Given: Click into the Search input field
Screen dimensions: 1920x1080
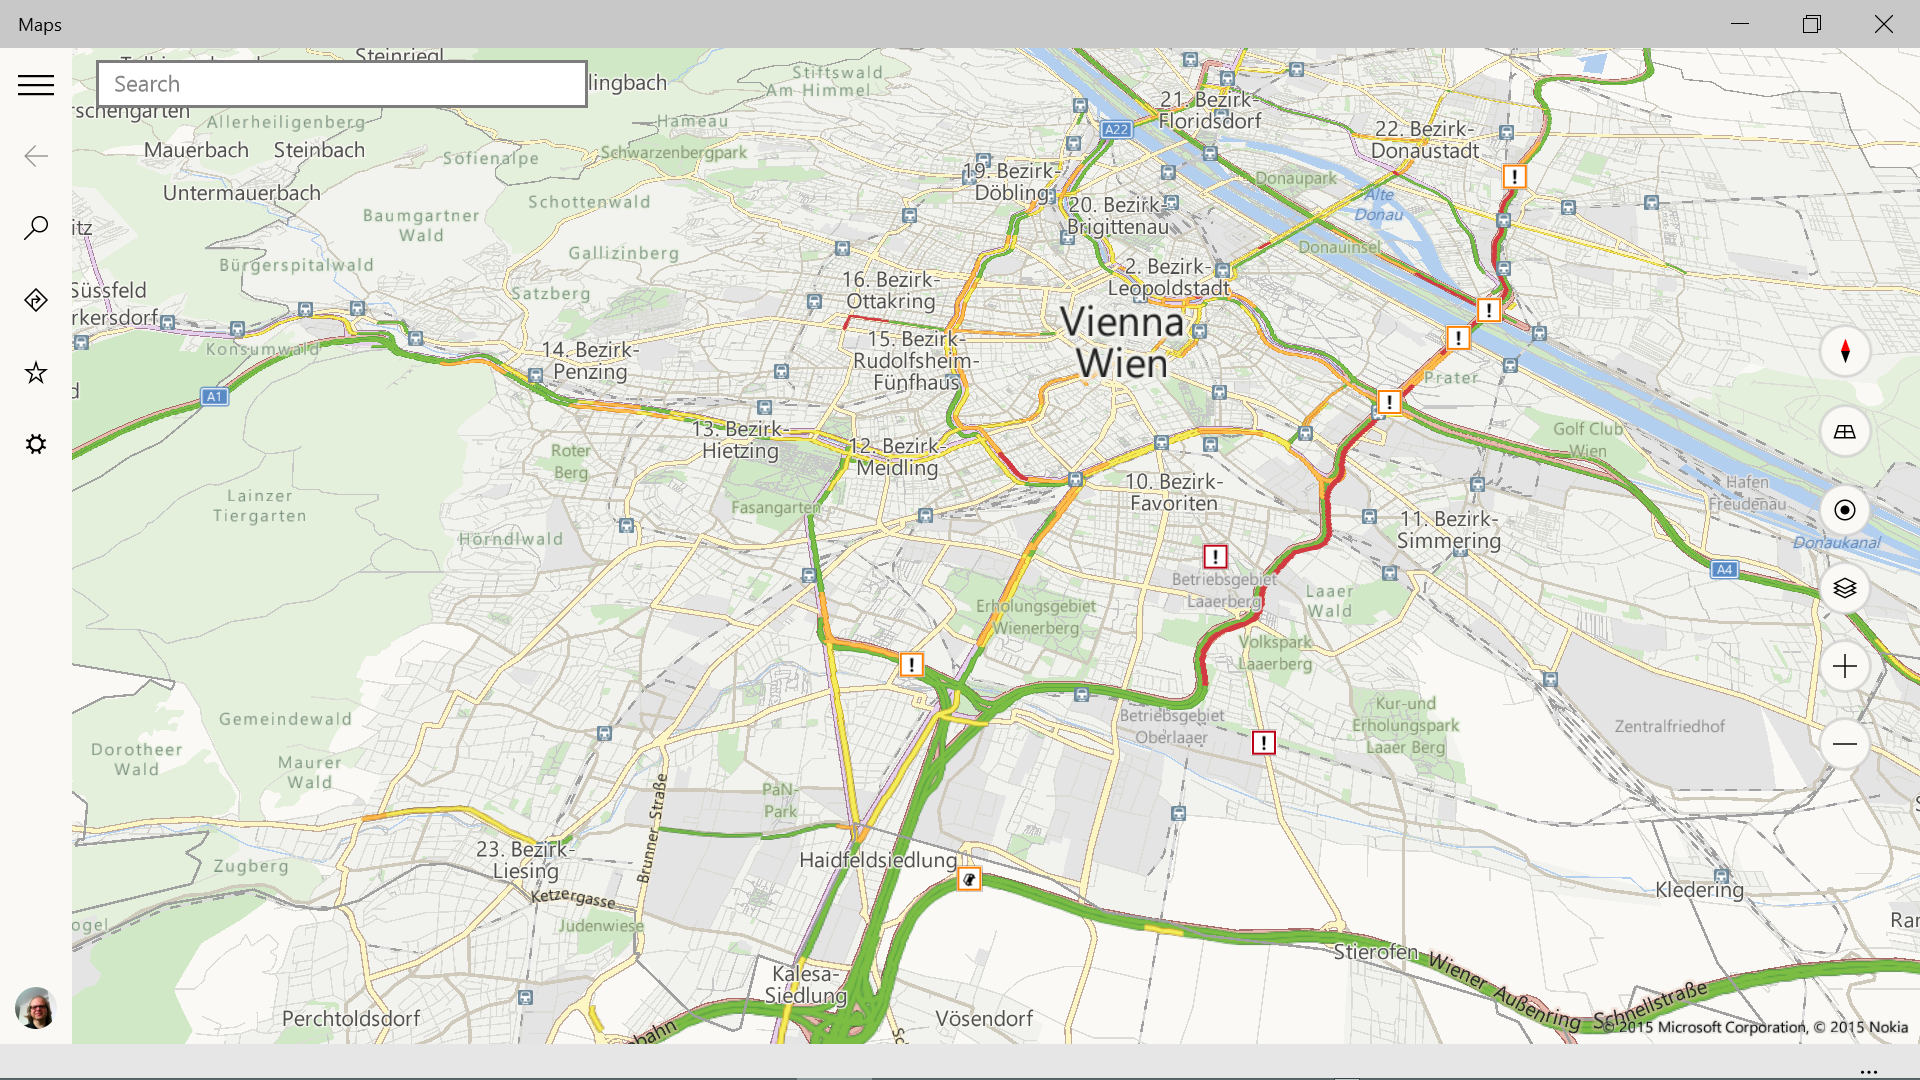Looking at the screenshot, I should pyautogui.click(x=342, y=84).
